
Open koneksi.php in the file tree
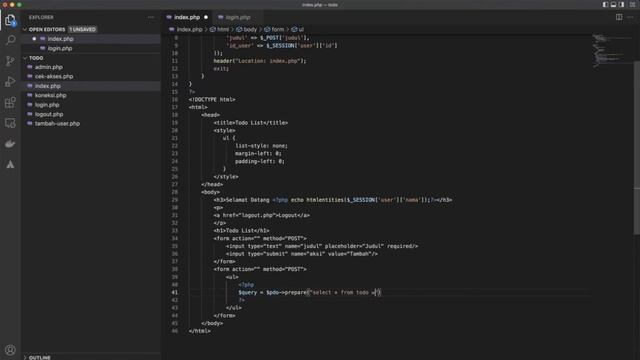coord(51,95)
